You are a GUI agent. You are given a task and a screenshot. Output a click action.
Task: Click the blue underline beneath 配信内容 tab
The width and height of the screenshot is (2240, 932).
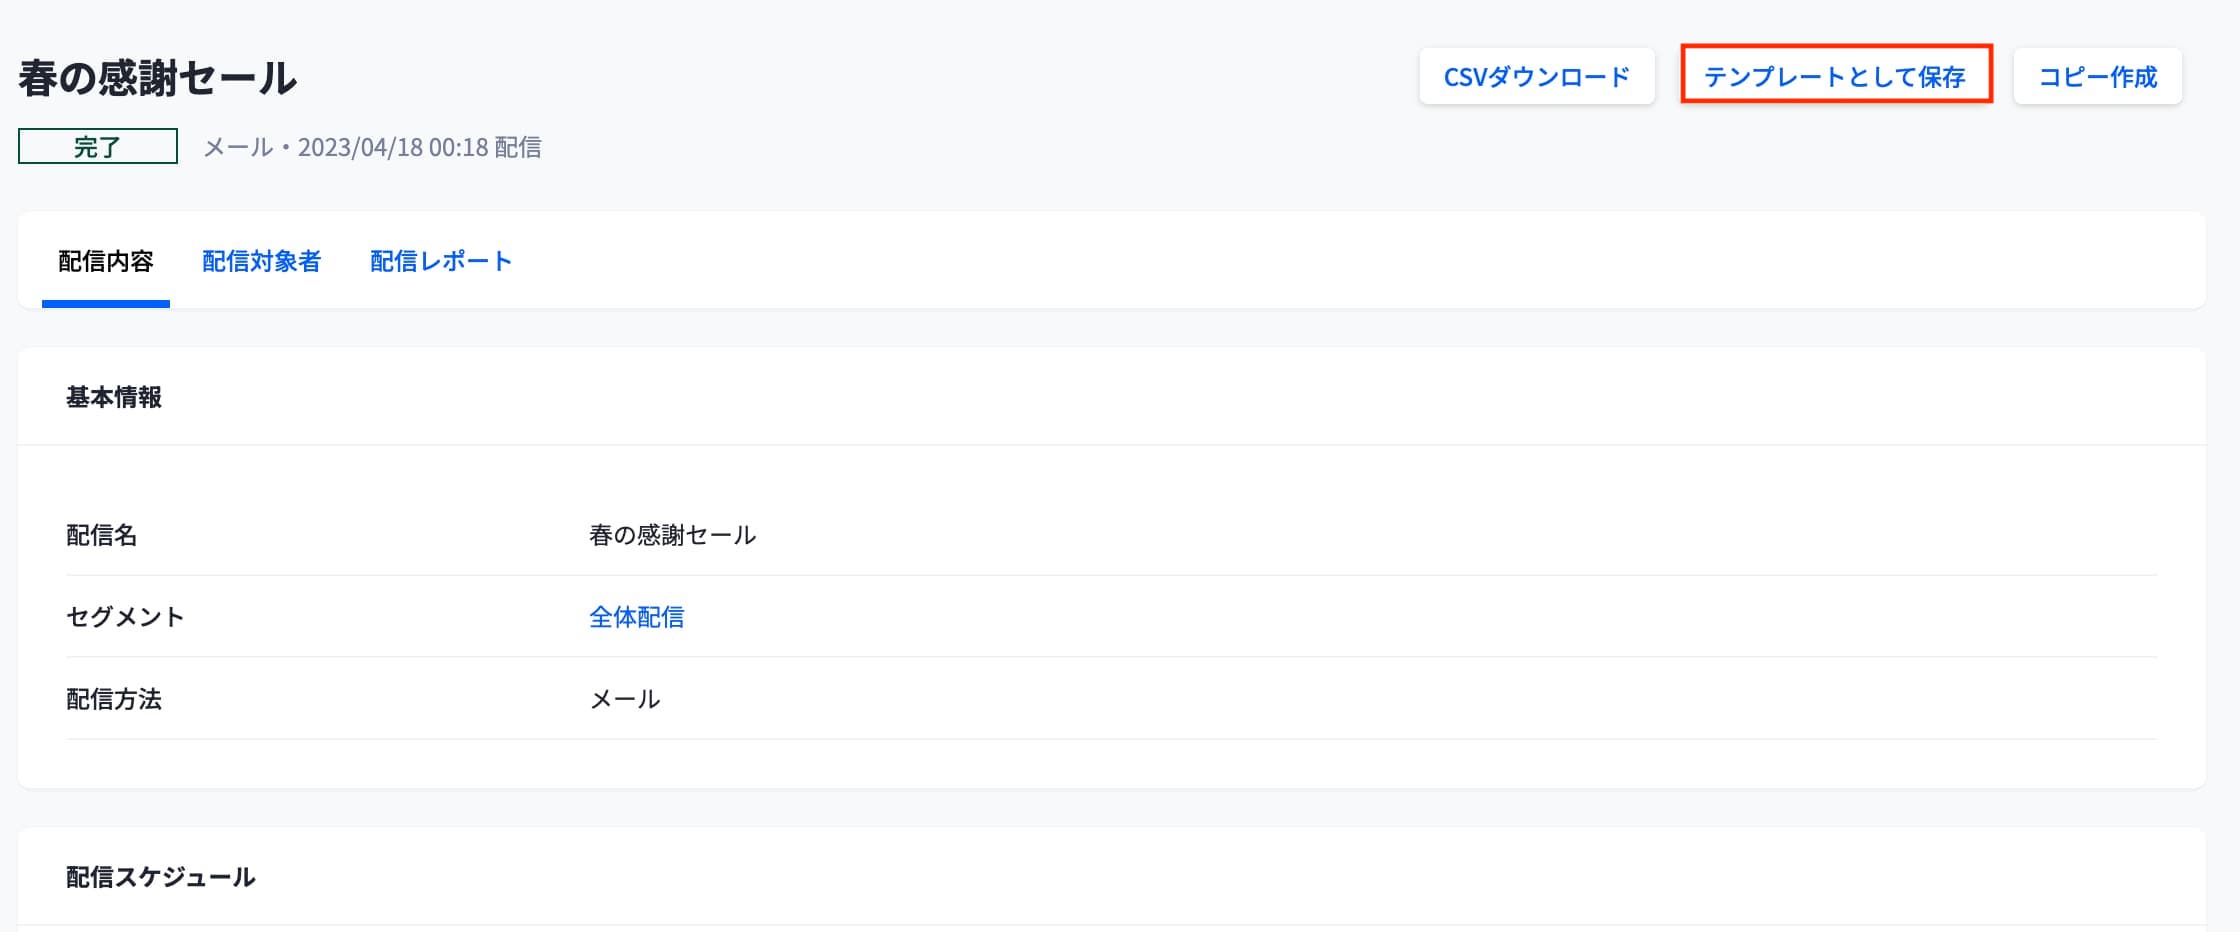(x=106, y=304)
